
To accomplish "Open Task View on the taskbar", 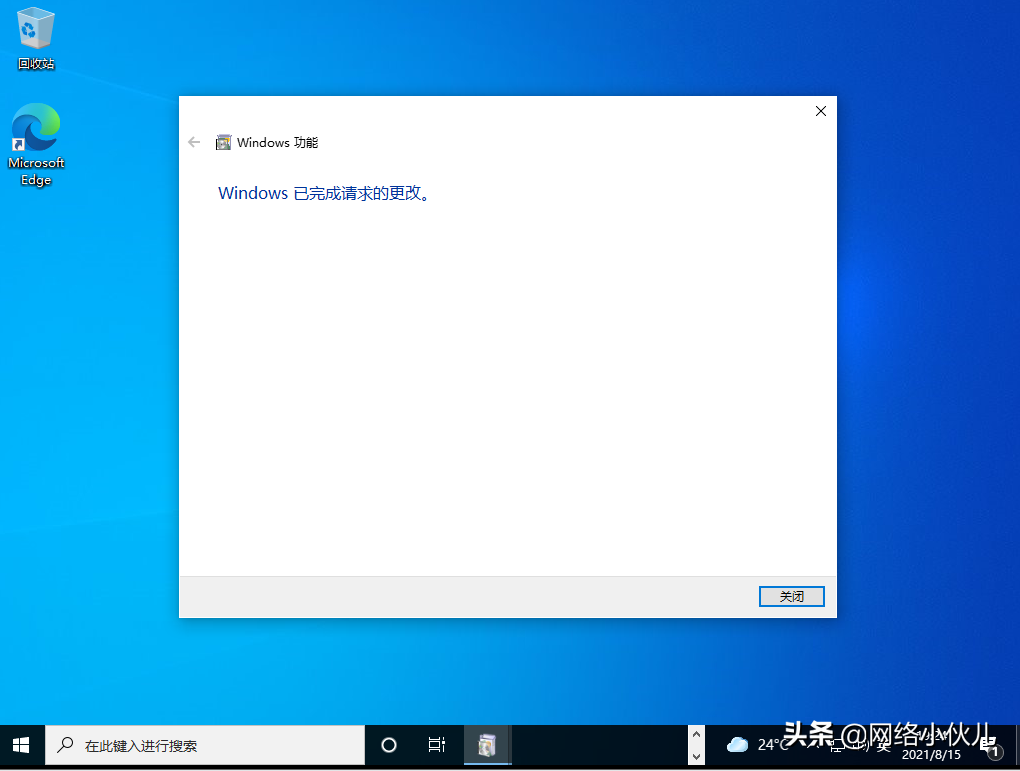I will pos(436,744).
